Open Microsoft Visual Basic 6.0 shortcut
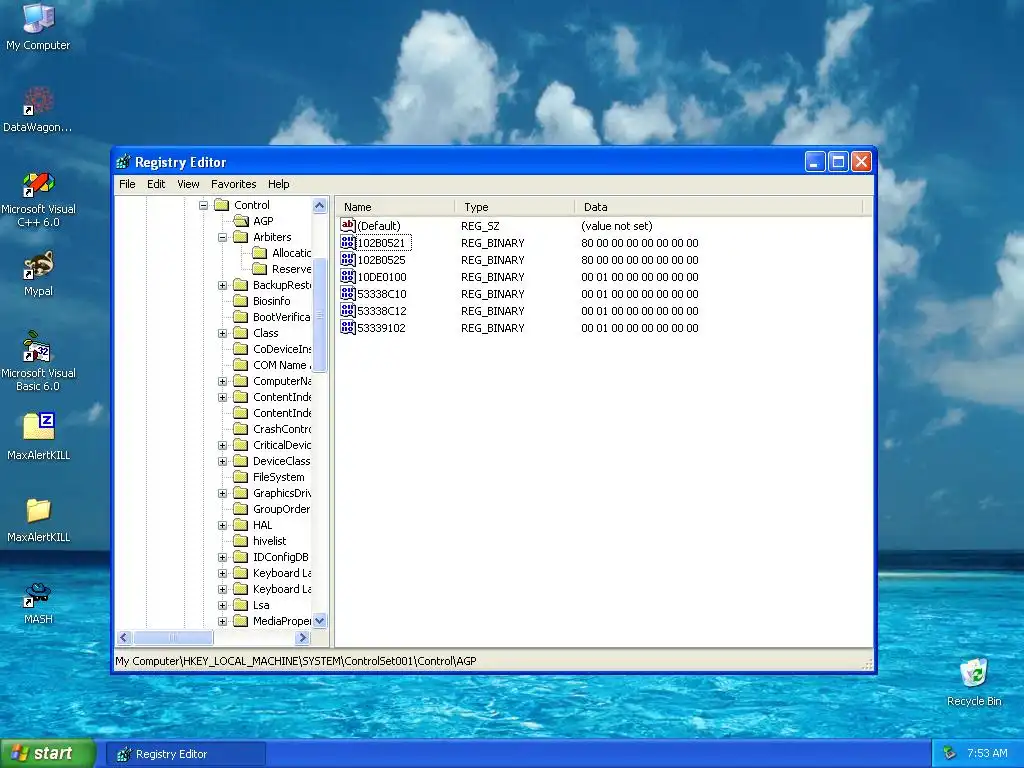Screen dimensions: 1024x768 pyautogui.click(x=38, y=361)
